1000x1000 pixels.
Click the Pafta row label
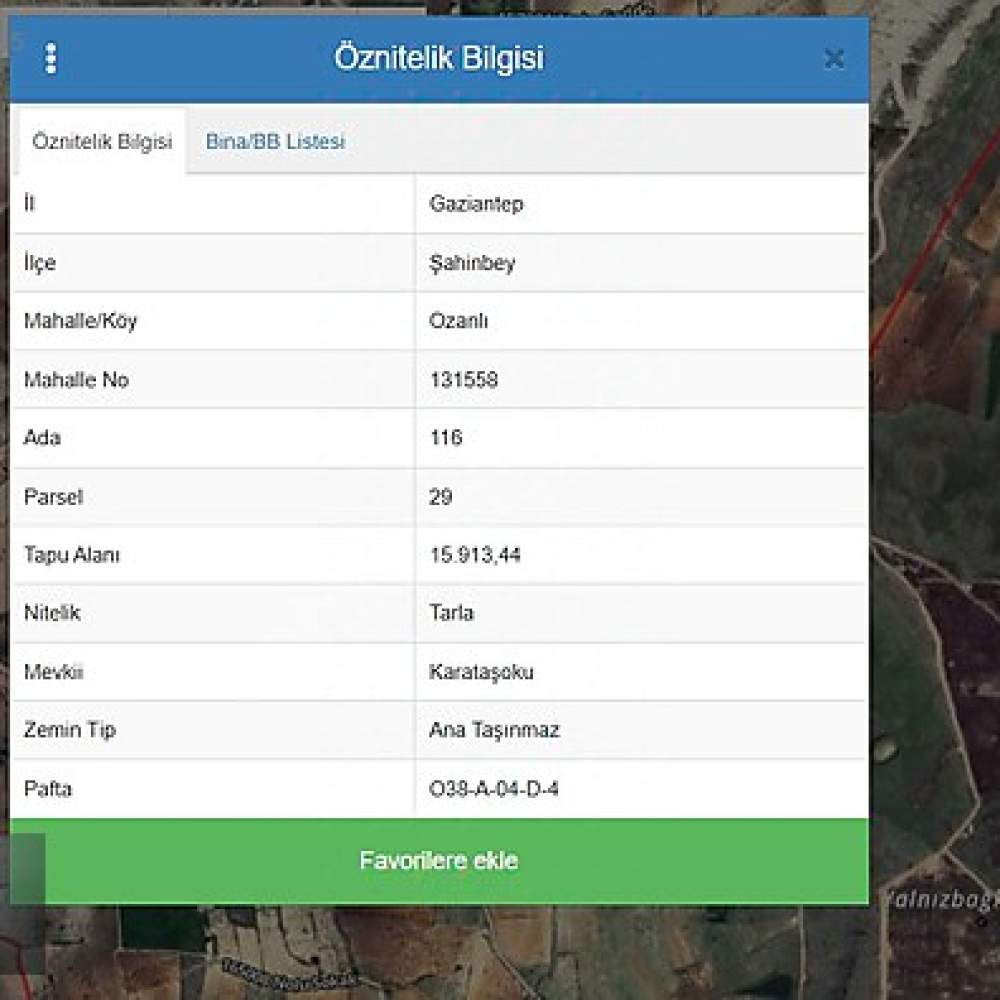click(48, 789)
